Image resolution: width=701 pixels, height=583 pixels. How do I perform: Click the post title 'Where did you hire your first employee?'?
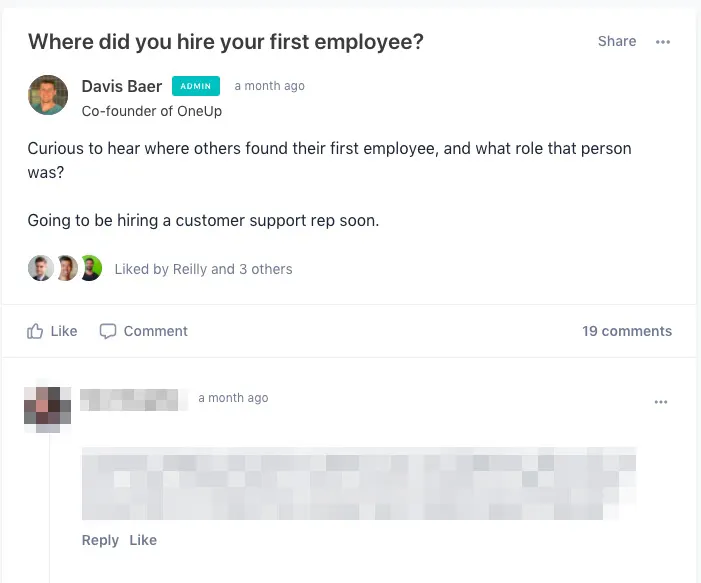pos(226,42)
